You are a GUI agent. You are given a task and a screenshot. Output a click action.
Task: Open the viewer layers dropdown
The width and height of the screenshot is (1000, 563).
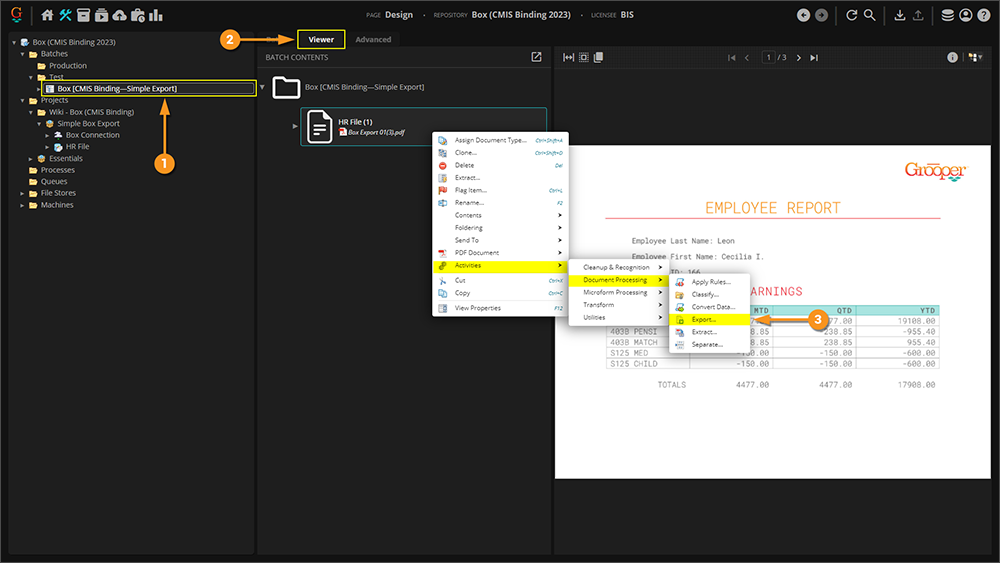[974, 57]
